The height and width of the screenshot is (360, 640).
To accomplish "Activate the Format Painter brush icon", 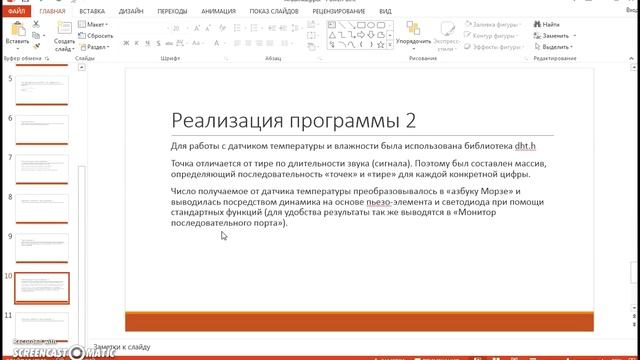I will (36, 47).
